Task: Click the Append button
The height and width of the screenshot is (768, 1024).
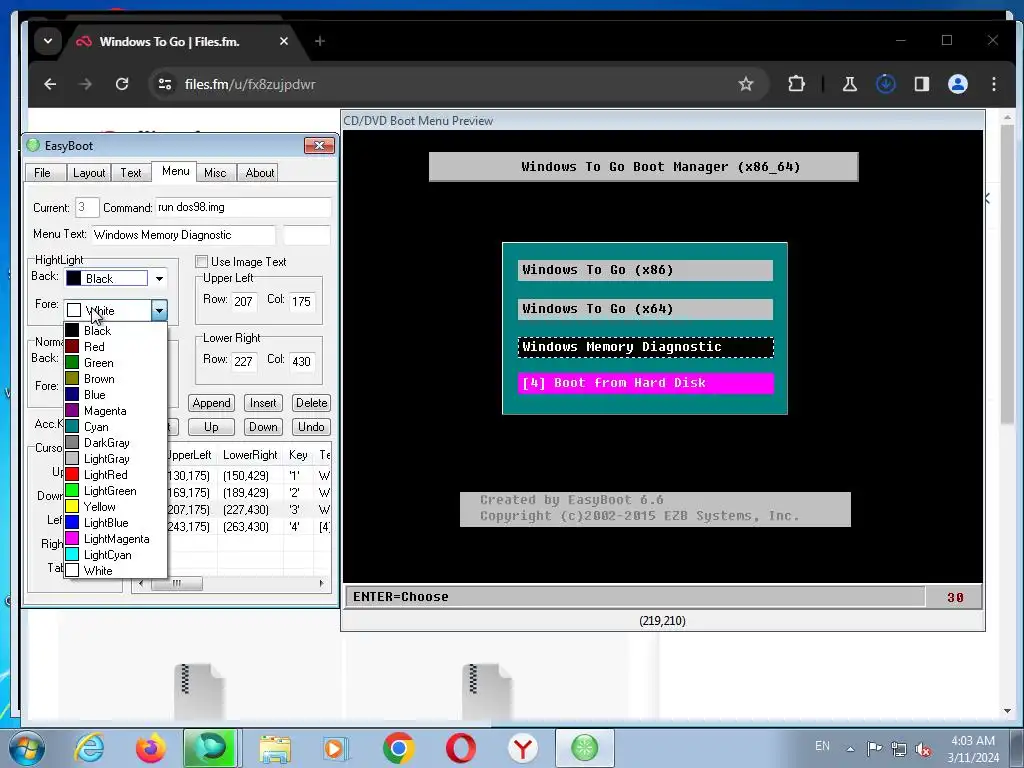Action: pyautogui.click(x=211, y=403)
